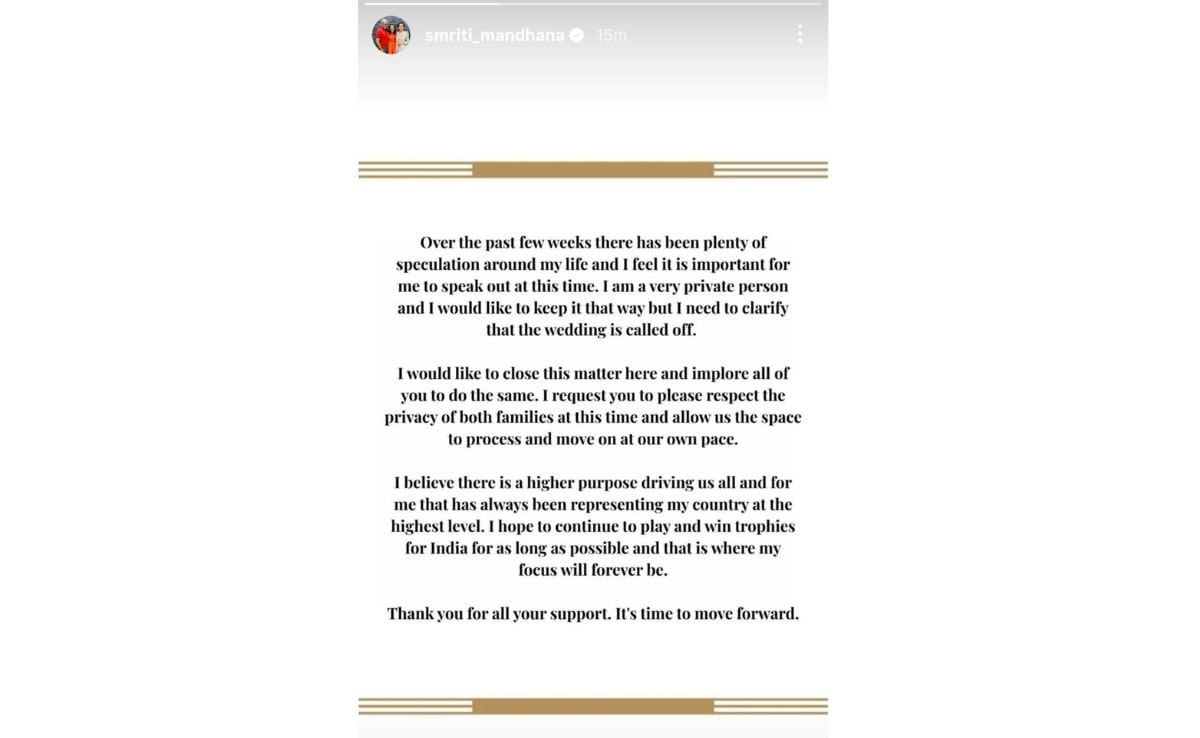Tap the paragraph starting "Over the past few weeks"
This screenshot has height=738, width=1200.
(x=593, y=286)
